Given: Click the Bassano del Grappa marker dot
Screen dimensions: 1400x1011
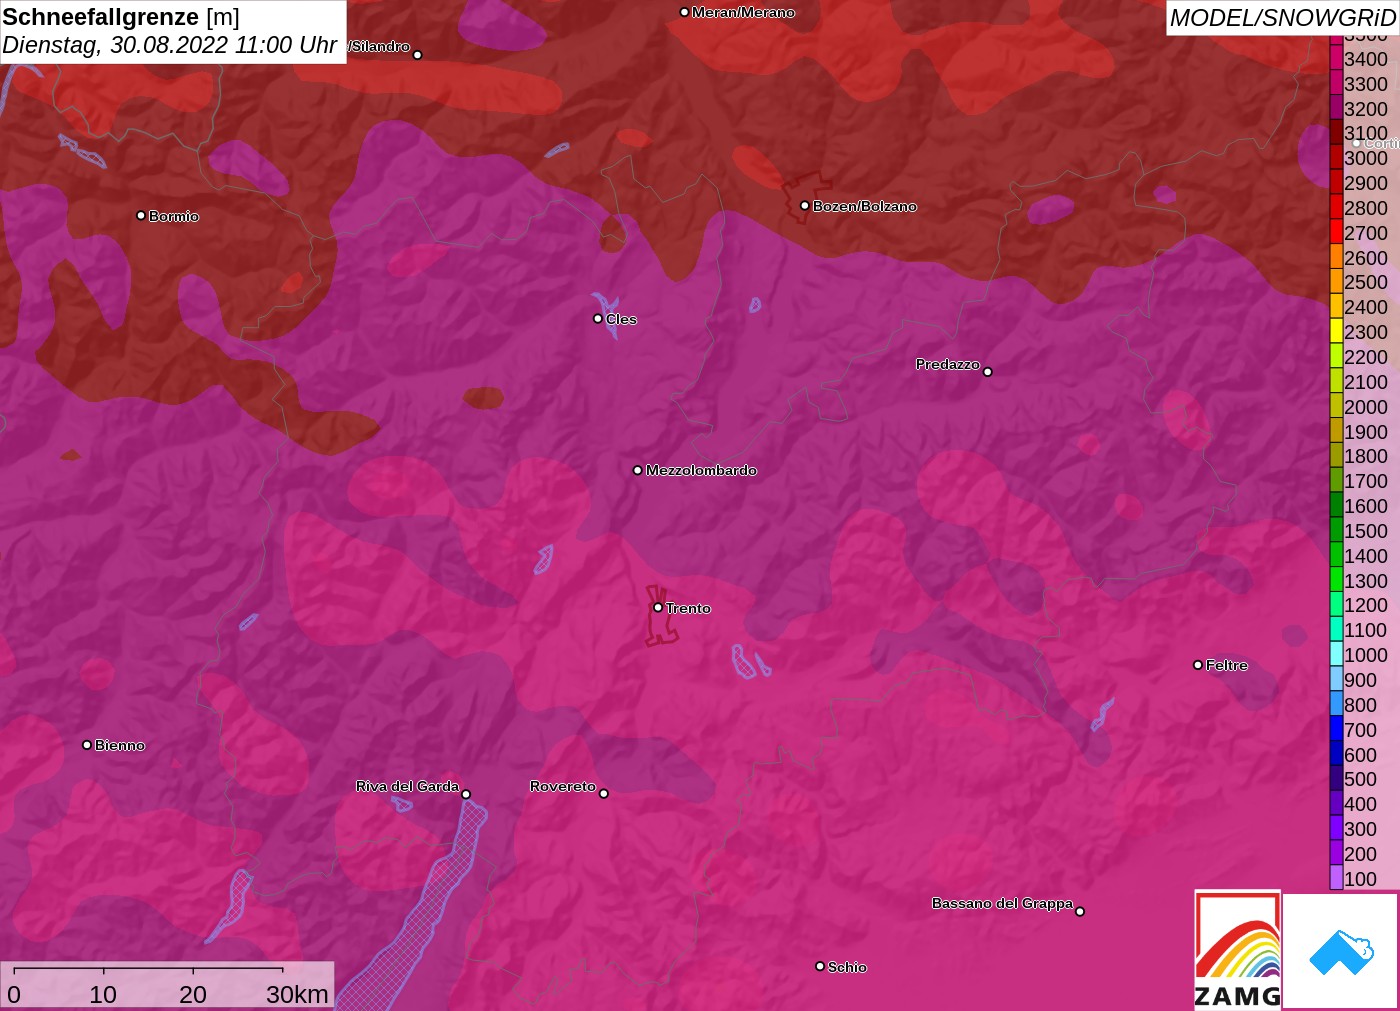Looking at the screenshot, I should tap(1080, 911).
